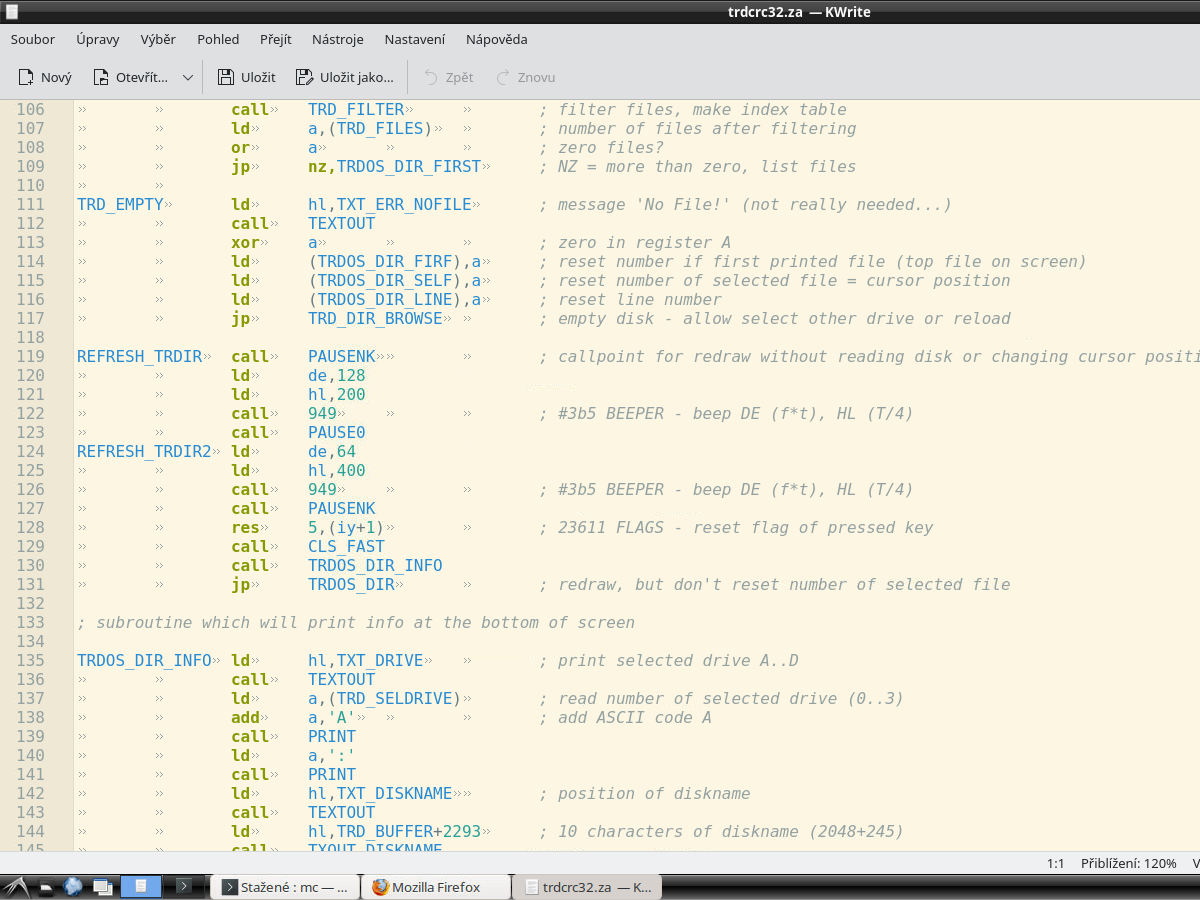Switch to the Stažené : mc taskbar window

point(285,887)
